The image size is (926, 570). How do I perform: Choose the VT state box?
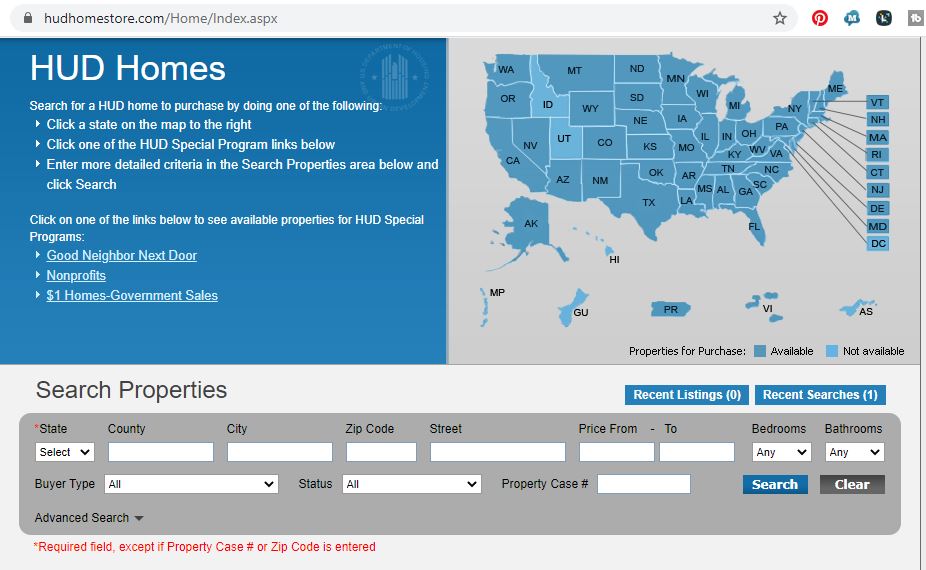pos(877,102)
